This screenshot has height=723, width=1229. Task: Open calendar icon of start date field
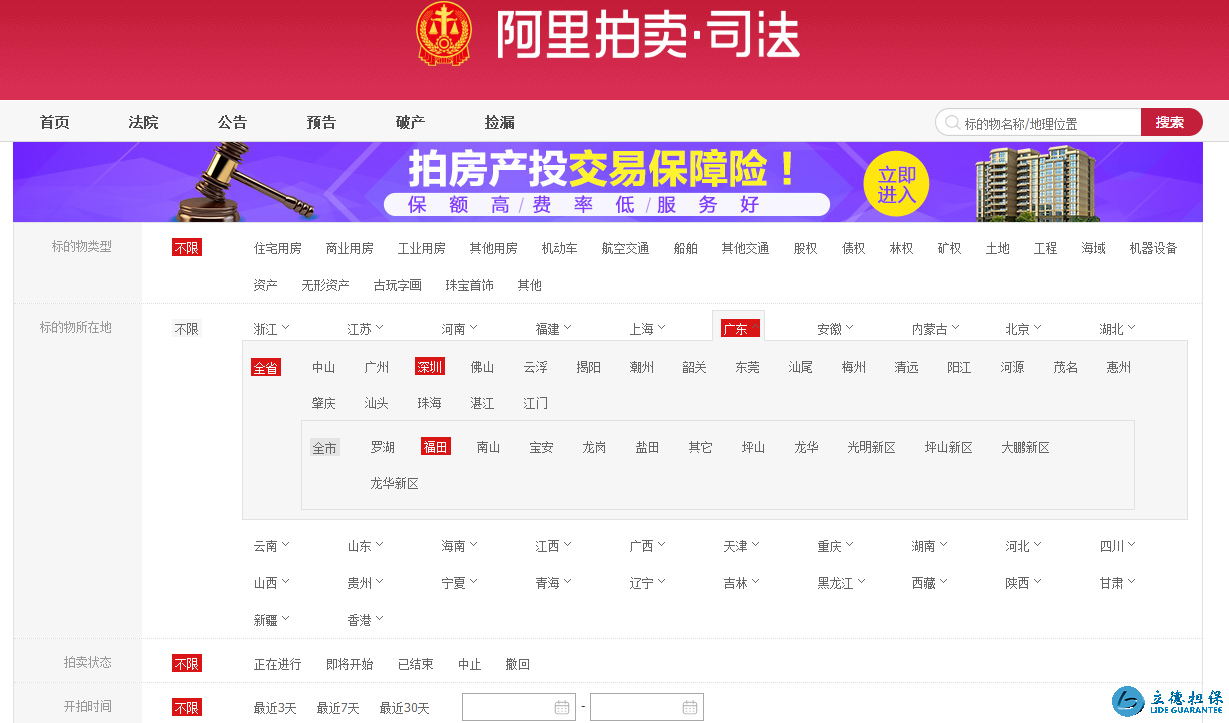coord(562,707)
